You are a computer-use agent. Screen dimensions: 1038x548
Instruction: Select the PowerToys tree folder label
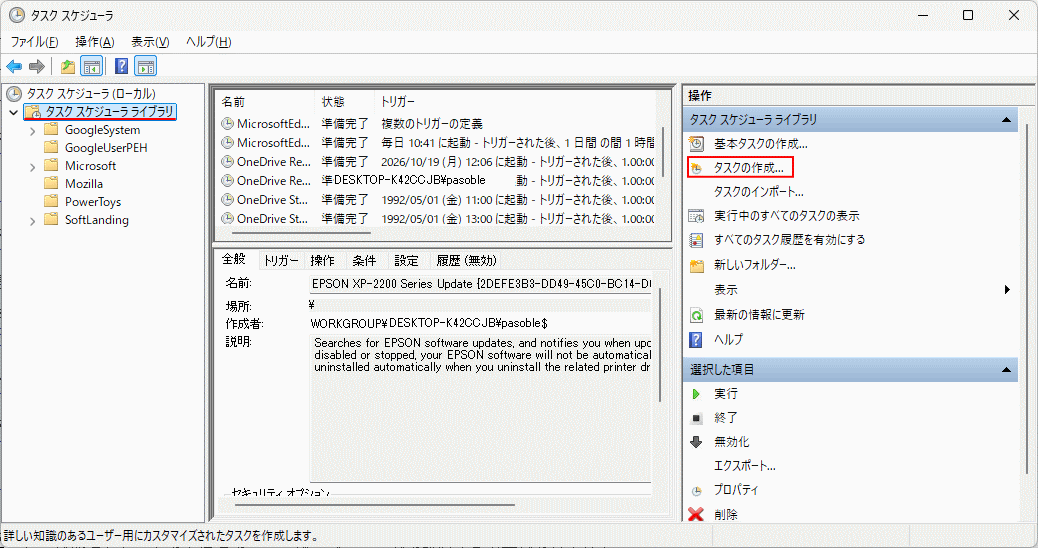(93, 202)
